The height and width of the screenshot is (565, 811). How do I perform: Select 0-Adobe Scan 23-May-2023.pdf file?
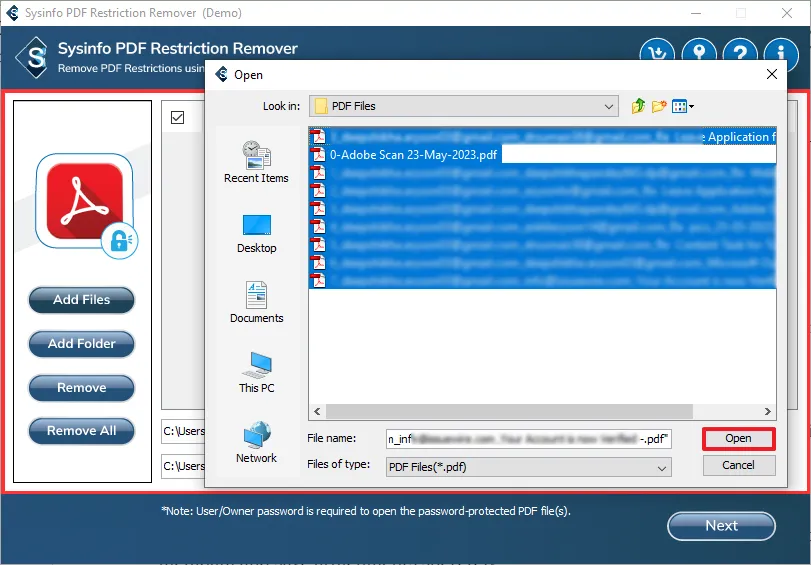pos(413,155)
